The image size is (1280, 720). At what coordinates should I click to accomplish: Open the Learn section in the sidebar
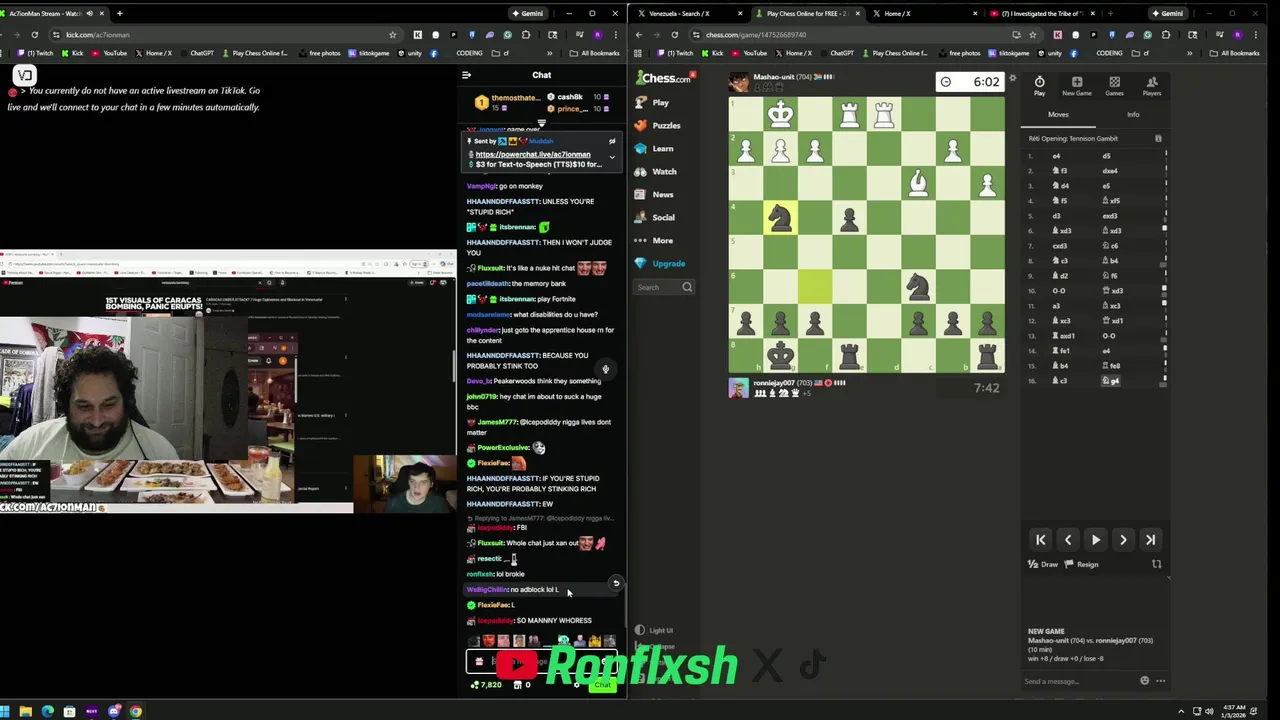654,148
